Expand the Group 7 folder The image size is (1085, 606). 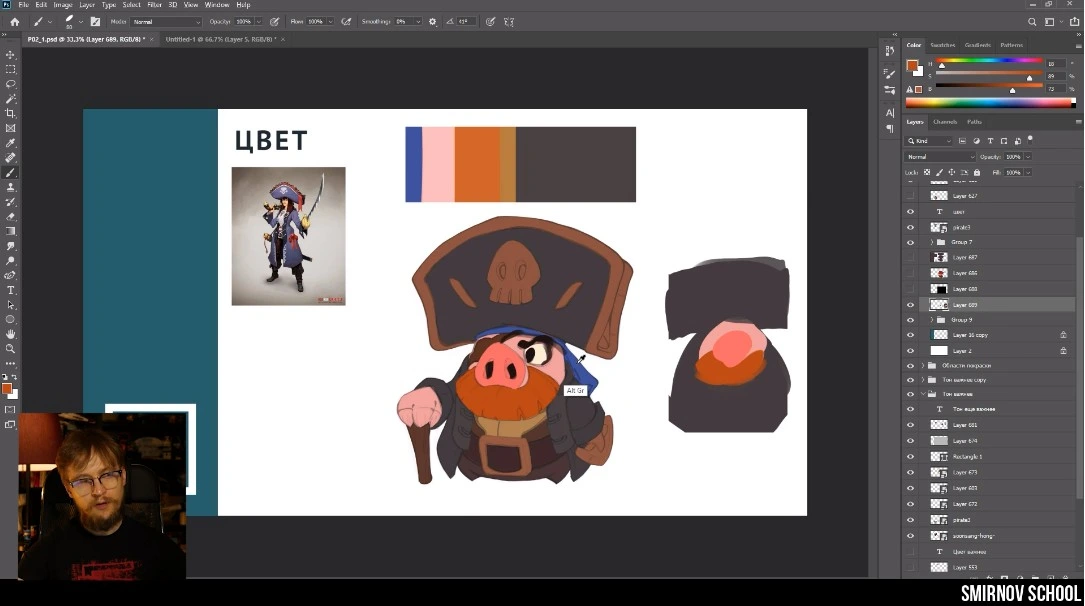point(931,242)
